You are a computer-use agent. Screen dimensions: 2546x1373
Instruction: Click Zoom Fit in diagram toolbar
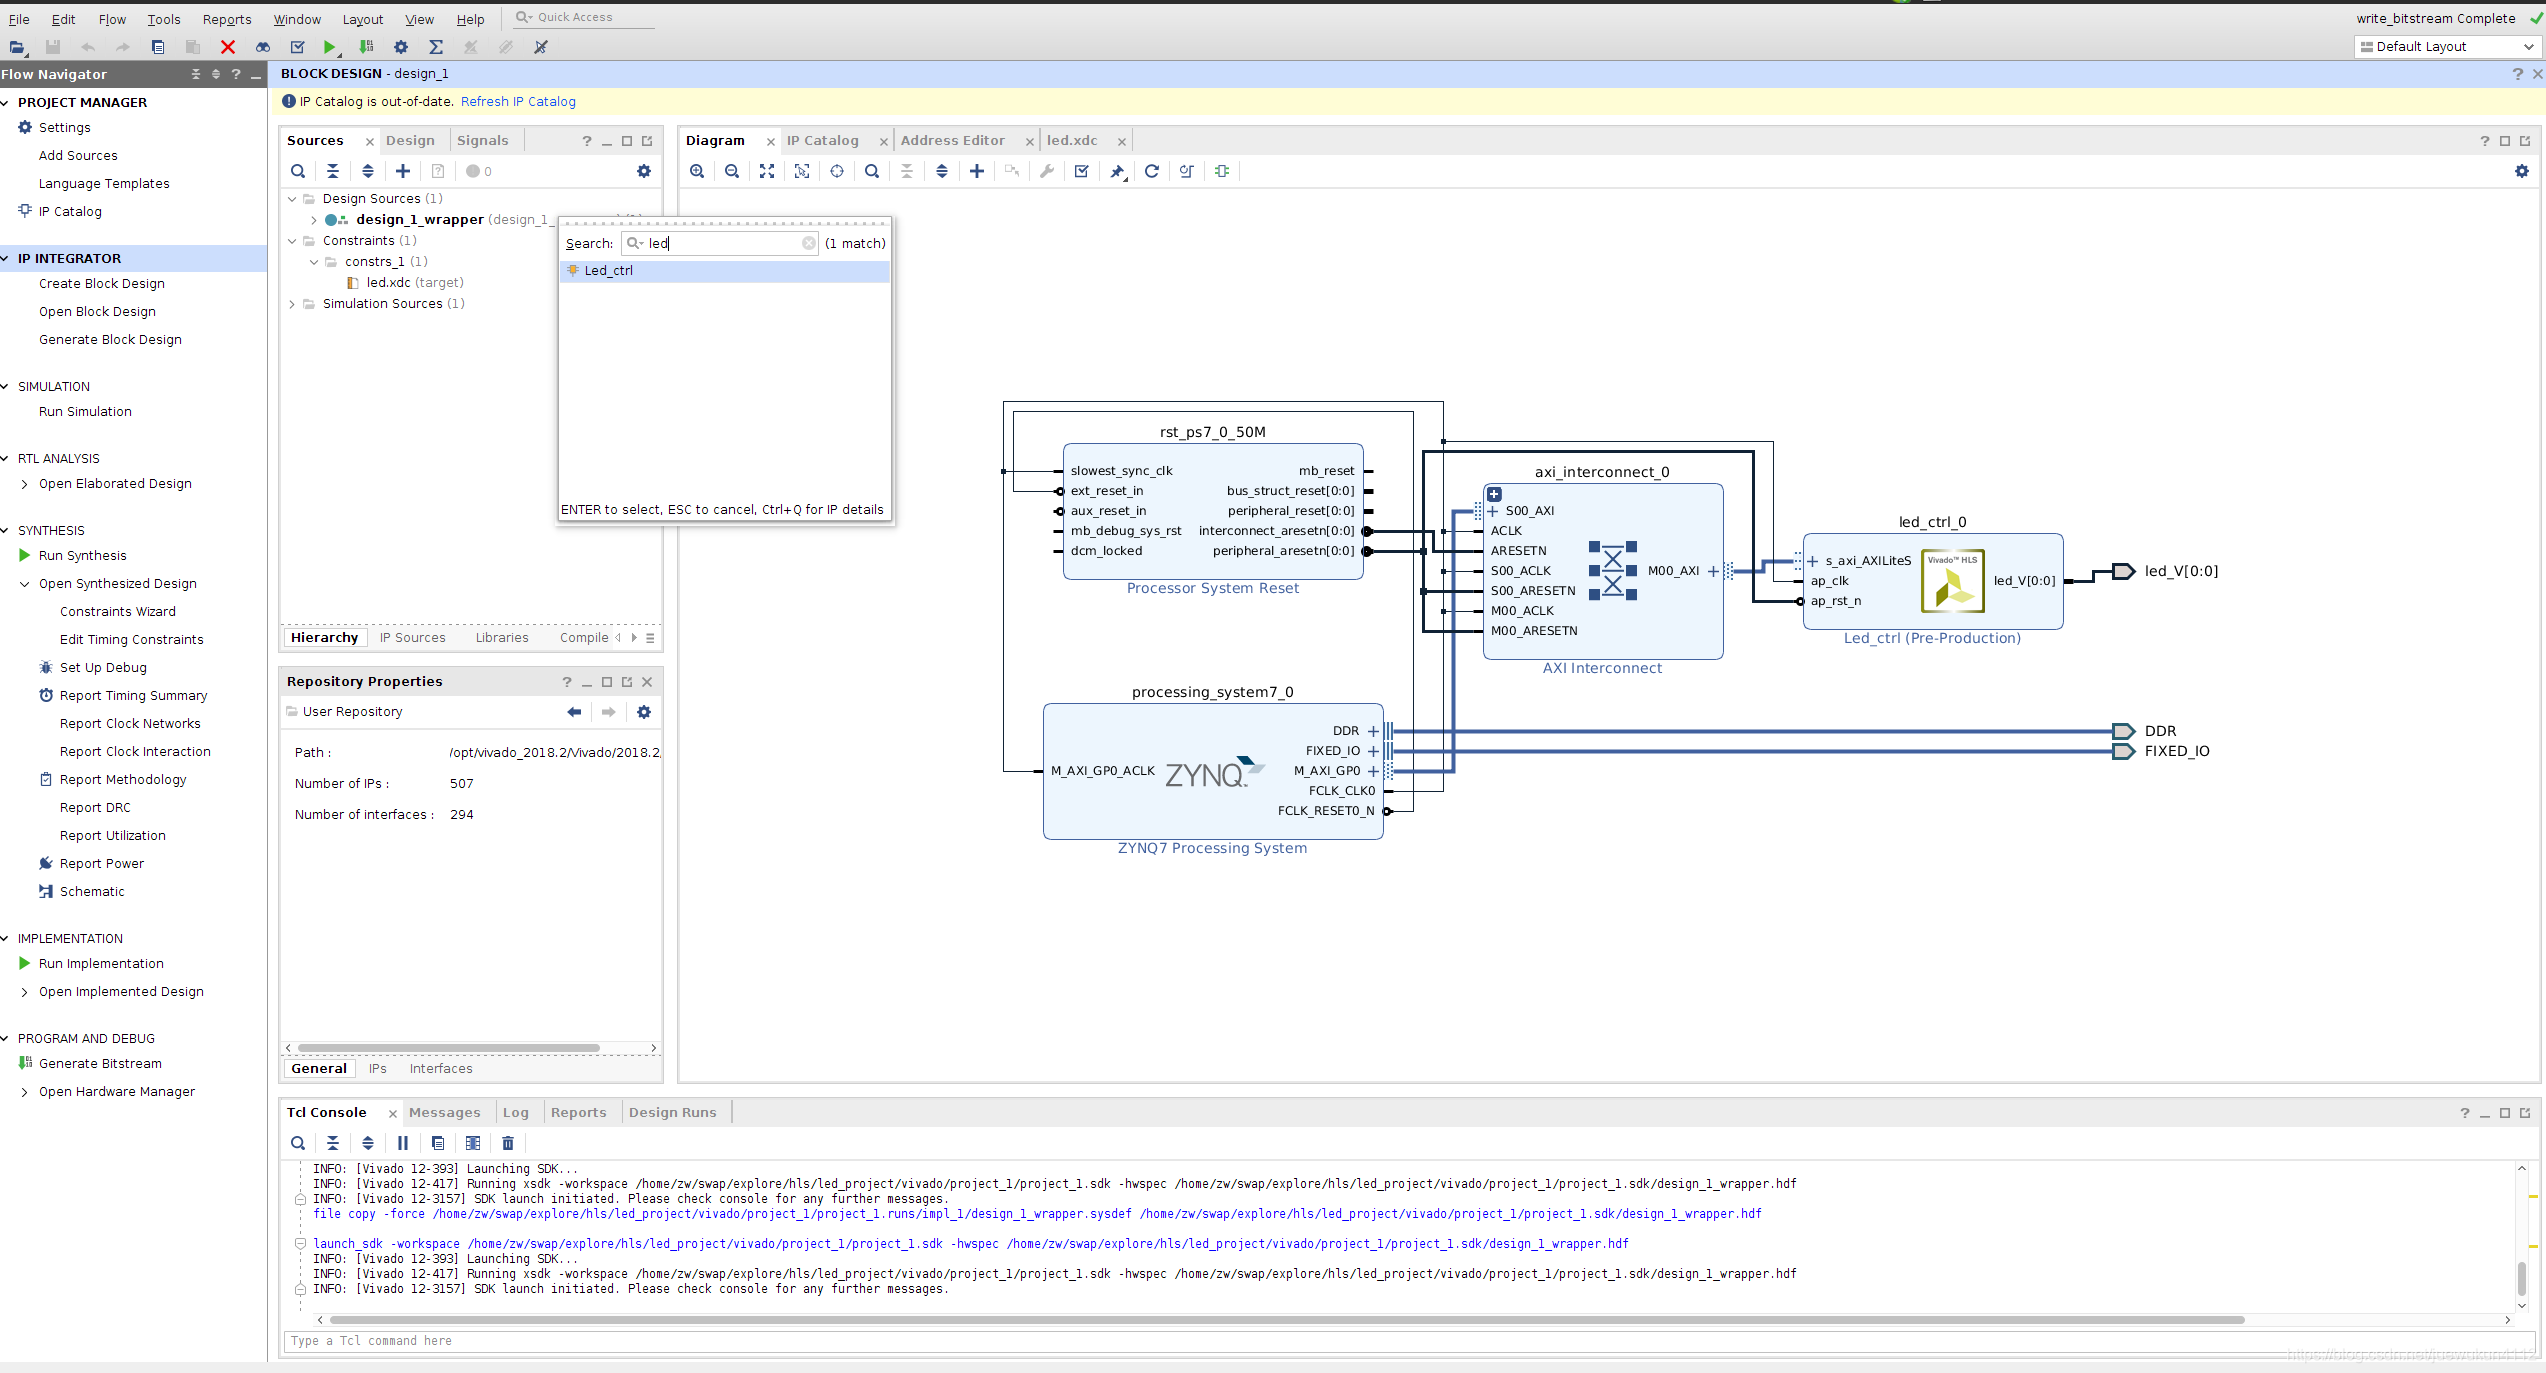(767, 171)
